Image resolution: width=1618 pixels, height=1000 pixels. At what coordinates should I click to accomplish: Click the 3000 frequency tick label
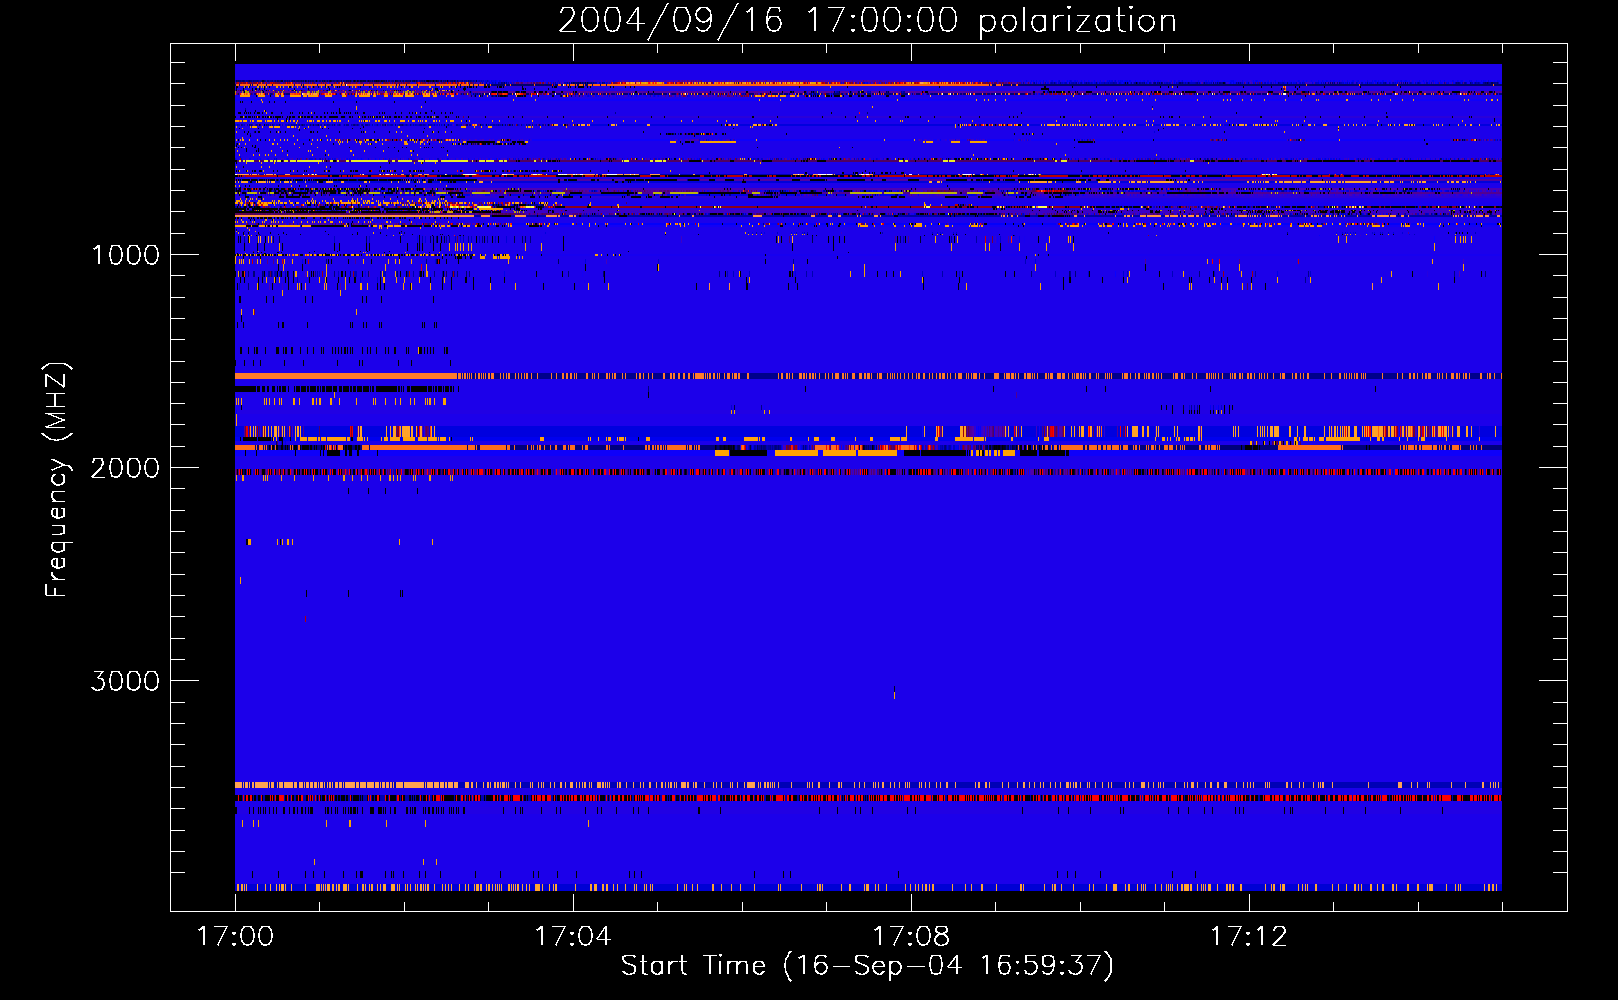click(x=125, y=681)
